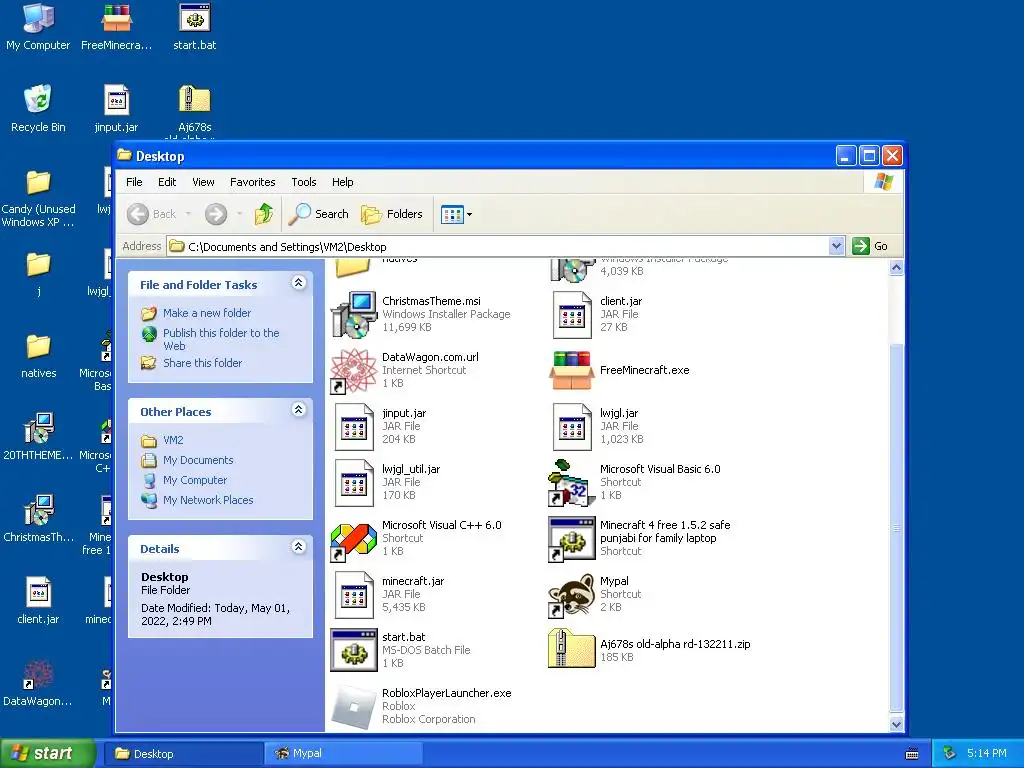Select Microsoft Visual Basic 6.0 shortcut icon

pyautogui.click(x=572, y=483)
